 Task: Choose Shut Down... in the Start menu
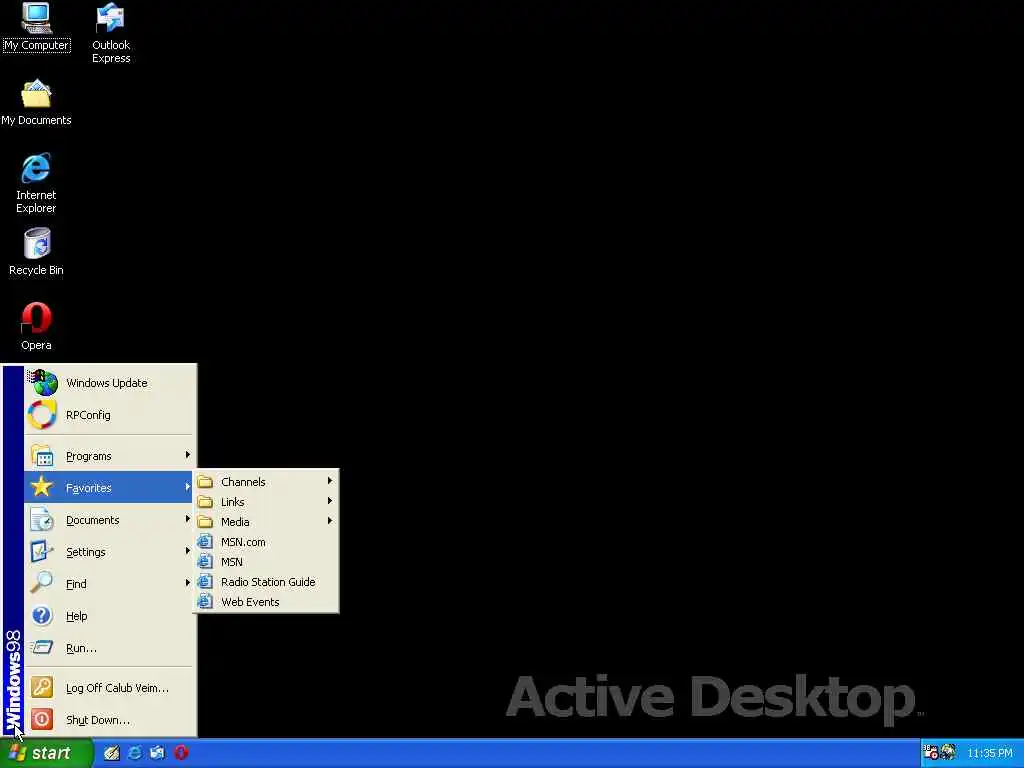pos(109,720)
